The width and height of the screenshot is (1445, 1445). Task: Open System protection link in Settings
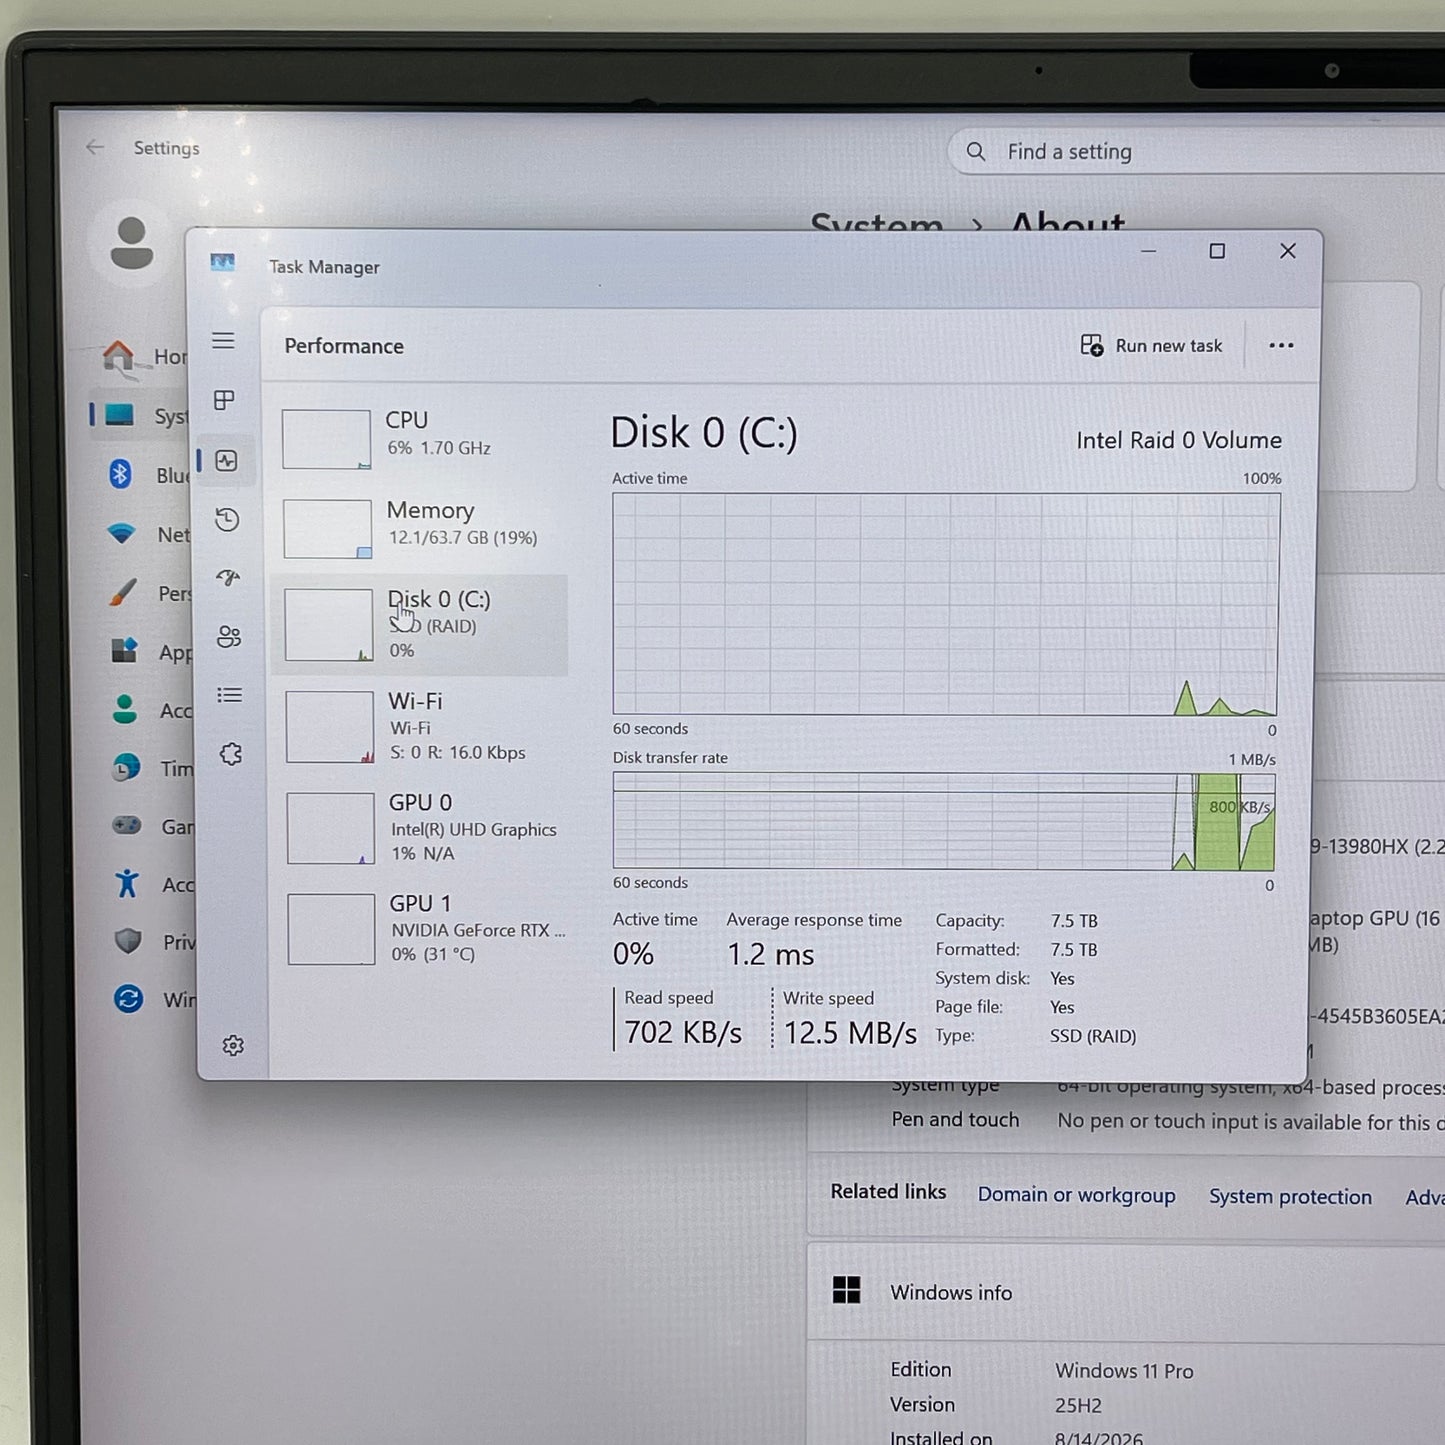click(x=1290, y=1197)
